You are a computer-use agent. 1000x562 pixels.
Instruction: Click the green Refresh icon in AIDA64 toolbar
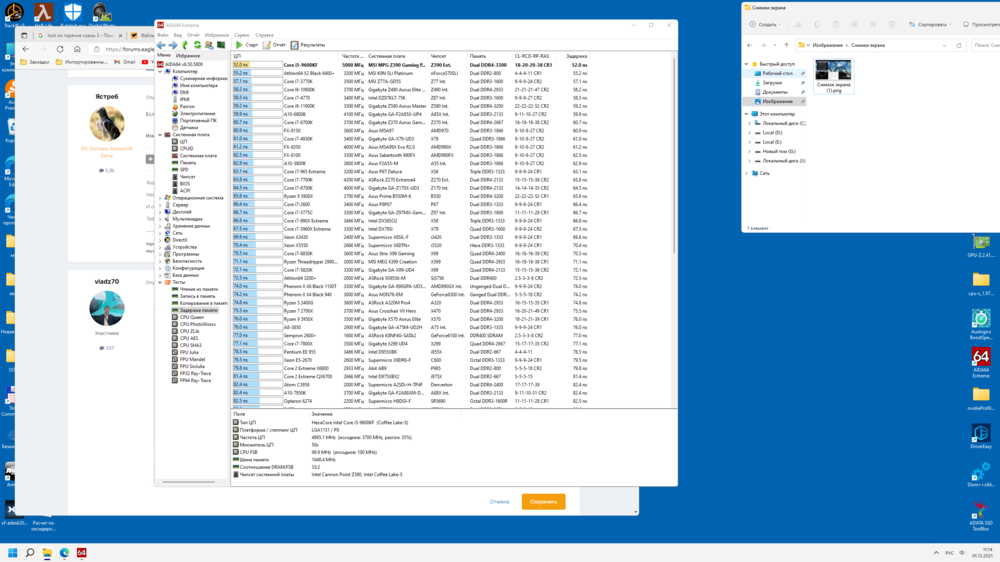pos(197,45)
